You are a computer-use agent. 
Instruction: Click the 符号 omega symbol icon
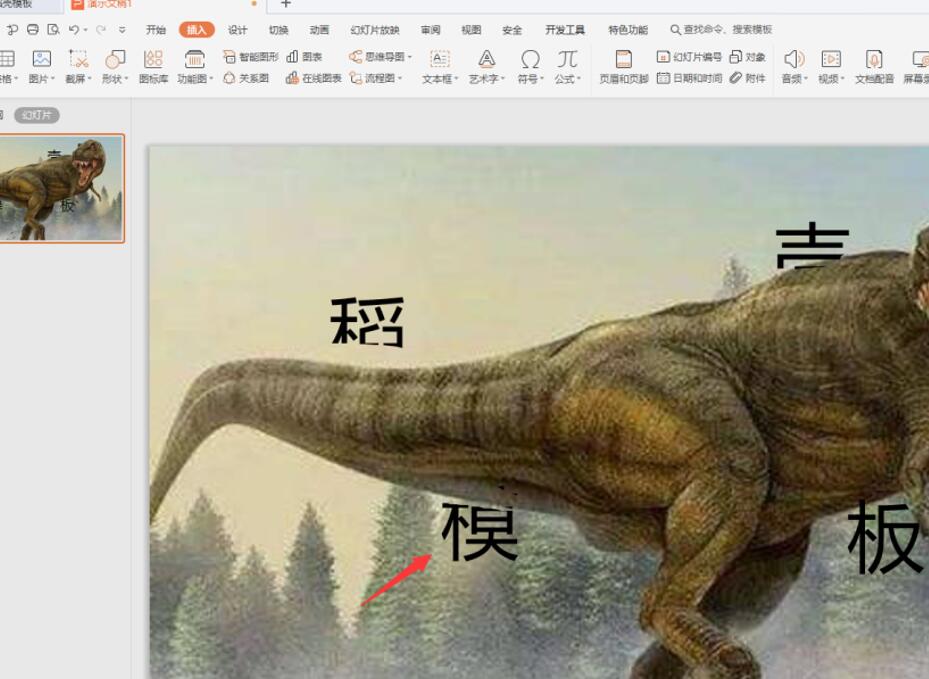point(530,59)
